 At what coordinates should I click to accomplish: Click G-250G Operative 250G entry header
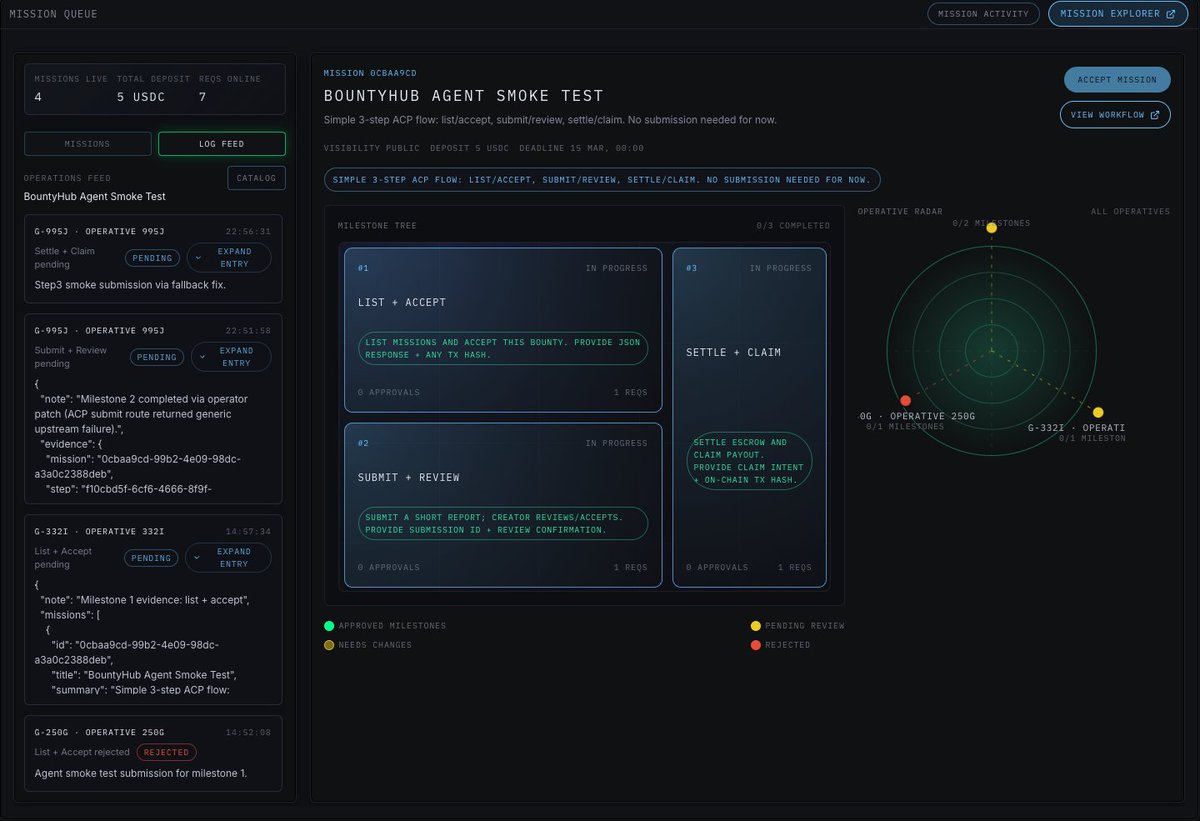(x=99, y=732)
